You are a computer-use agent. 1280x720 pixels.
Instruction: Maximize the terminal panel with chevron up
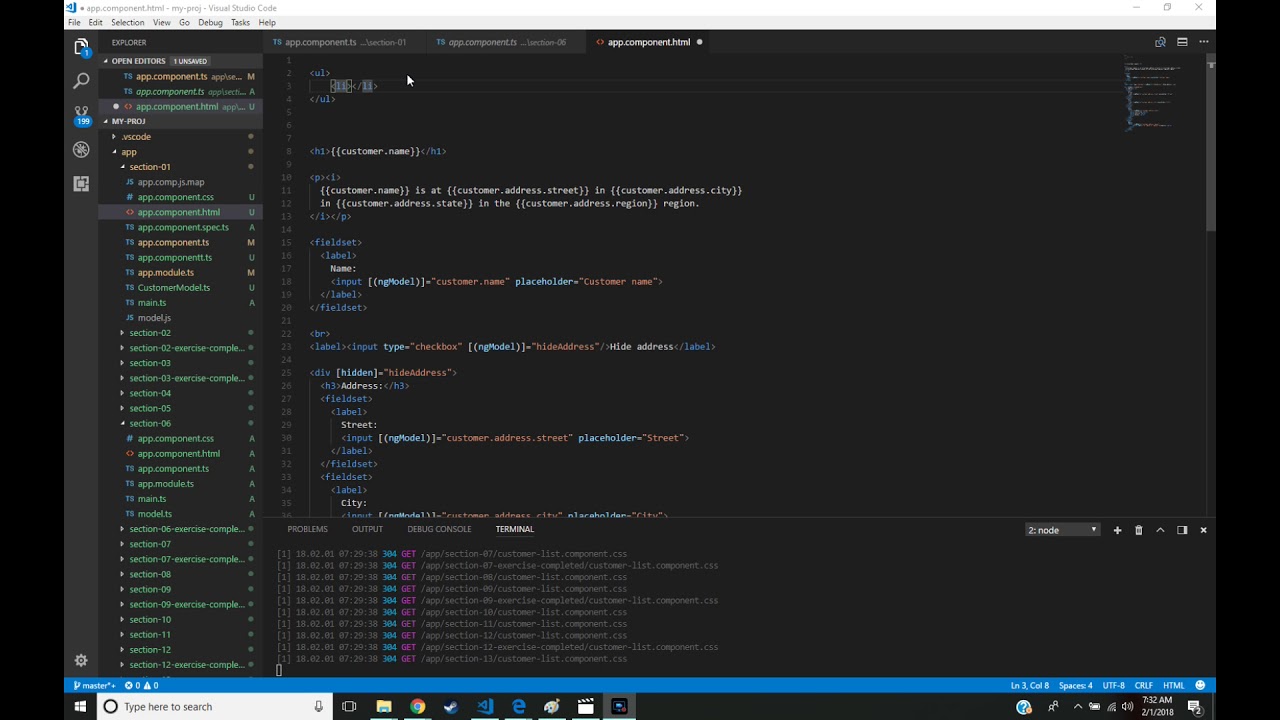[1160, 530]
